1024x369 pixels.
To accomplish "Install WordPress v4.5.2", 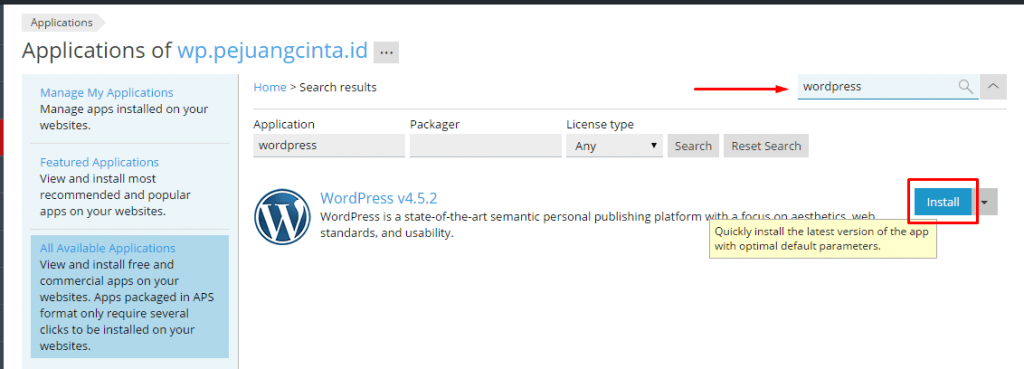I will click(943, 202).
